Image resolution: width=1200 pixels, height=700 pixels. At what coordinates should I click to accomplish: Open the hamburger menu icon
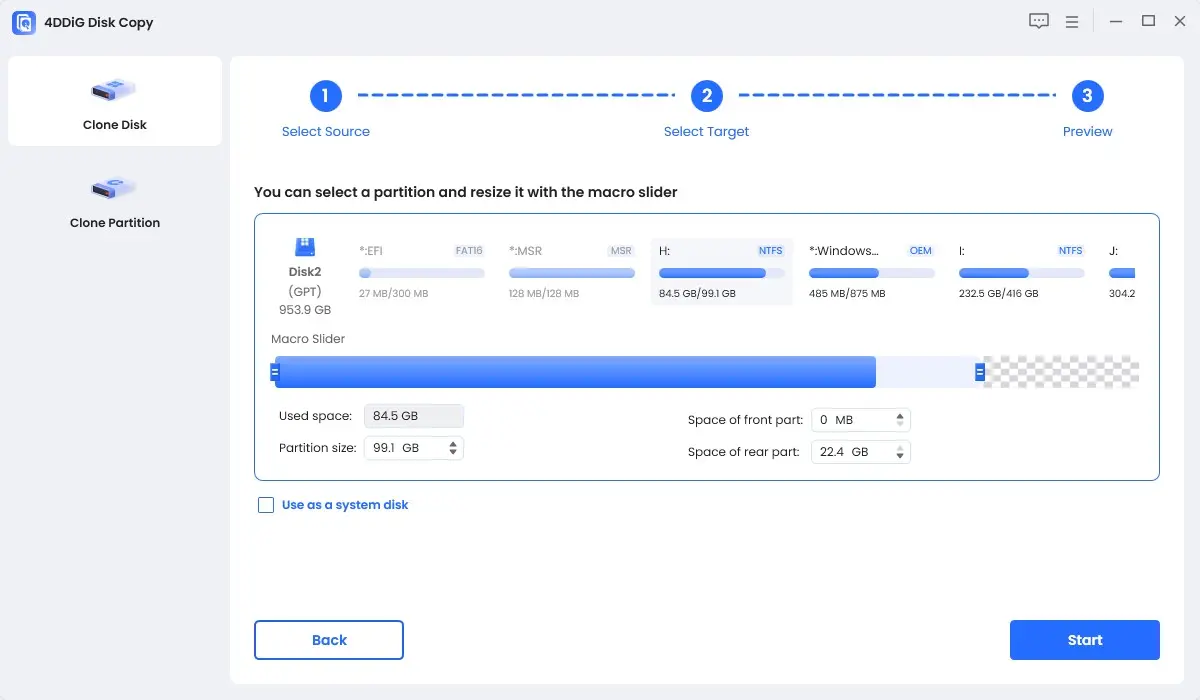1072,22
